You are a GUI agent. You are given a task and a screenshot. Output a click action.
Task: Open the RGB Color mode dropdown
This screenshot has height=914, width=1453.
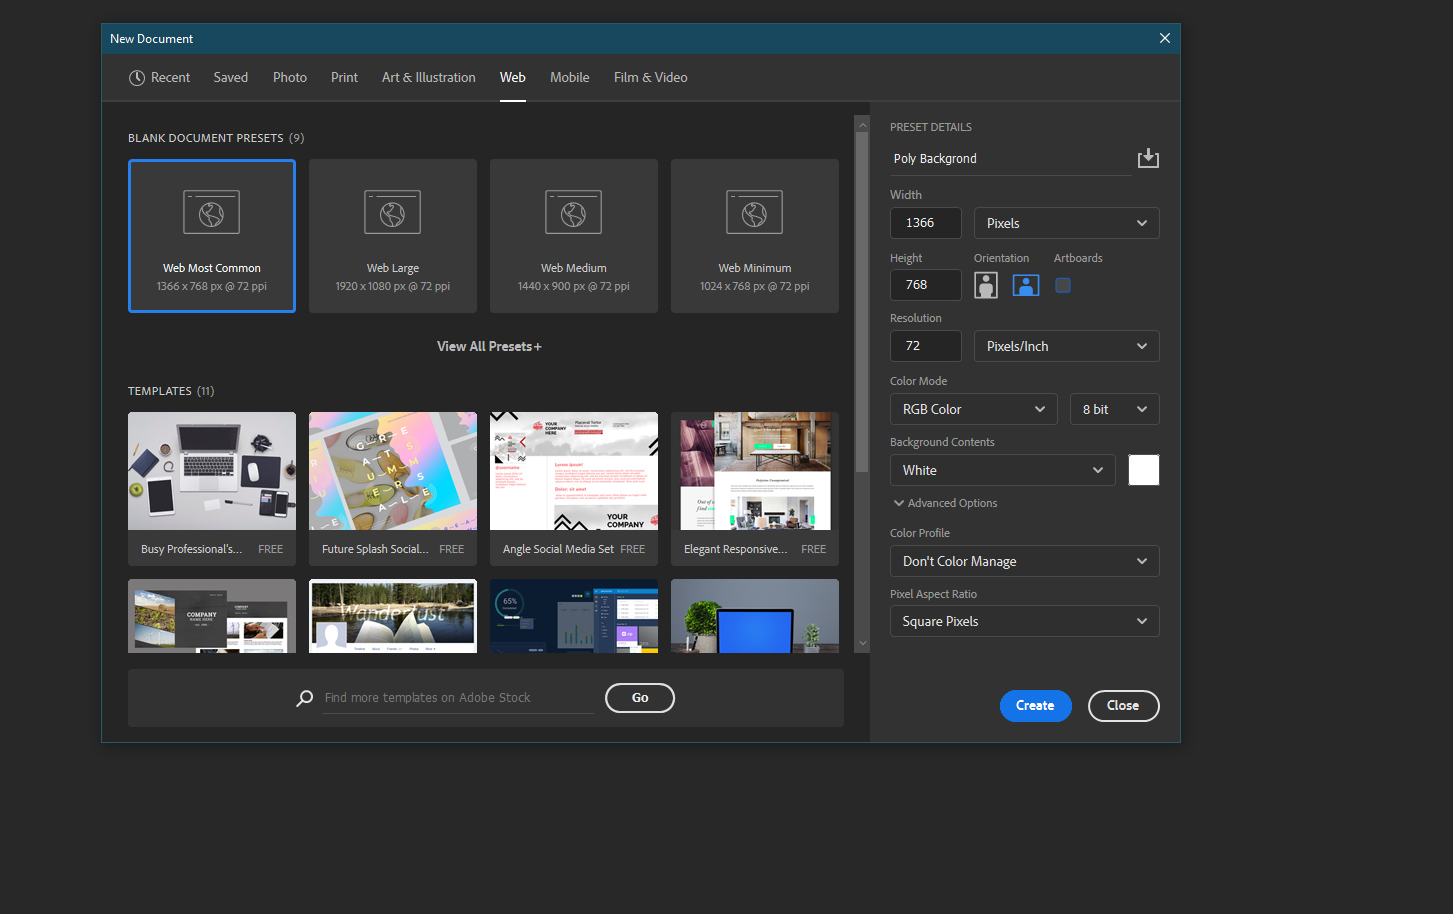973,409
